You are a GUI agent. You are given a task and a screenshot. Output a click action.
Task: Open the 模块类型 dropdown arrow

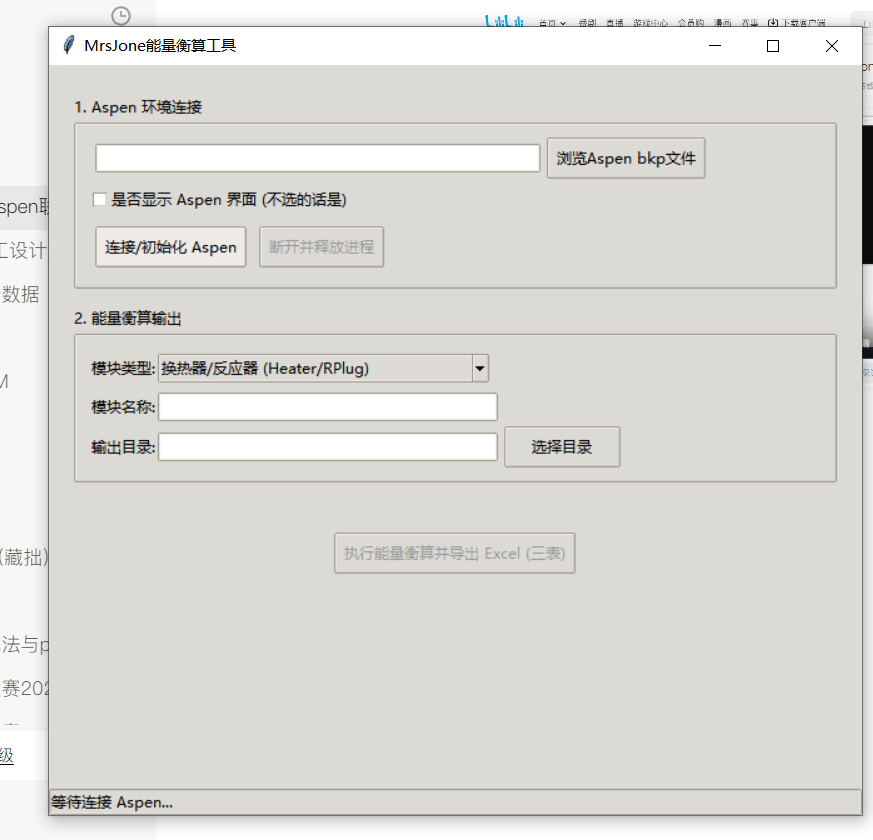480,369
